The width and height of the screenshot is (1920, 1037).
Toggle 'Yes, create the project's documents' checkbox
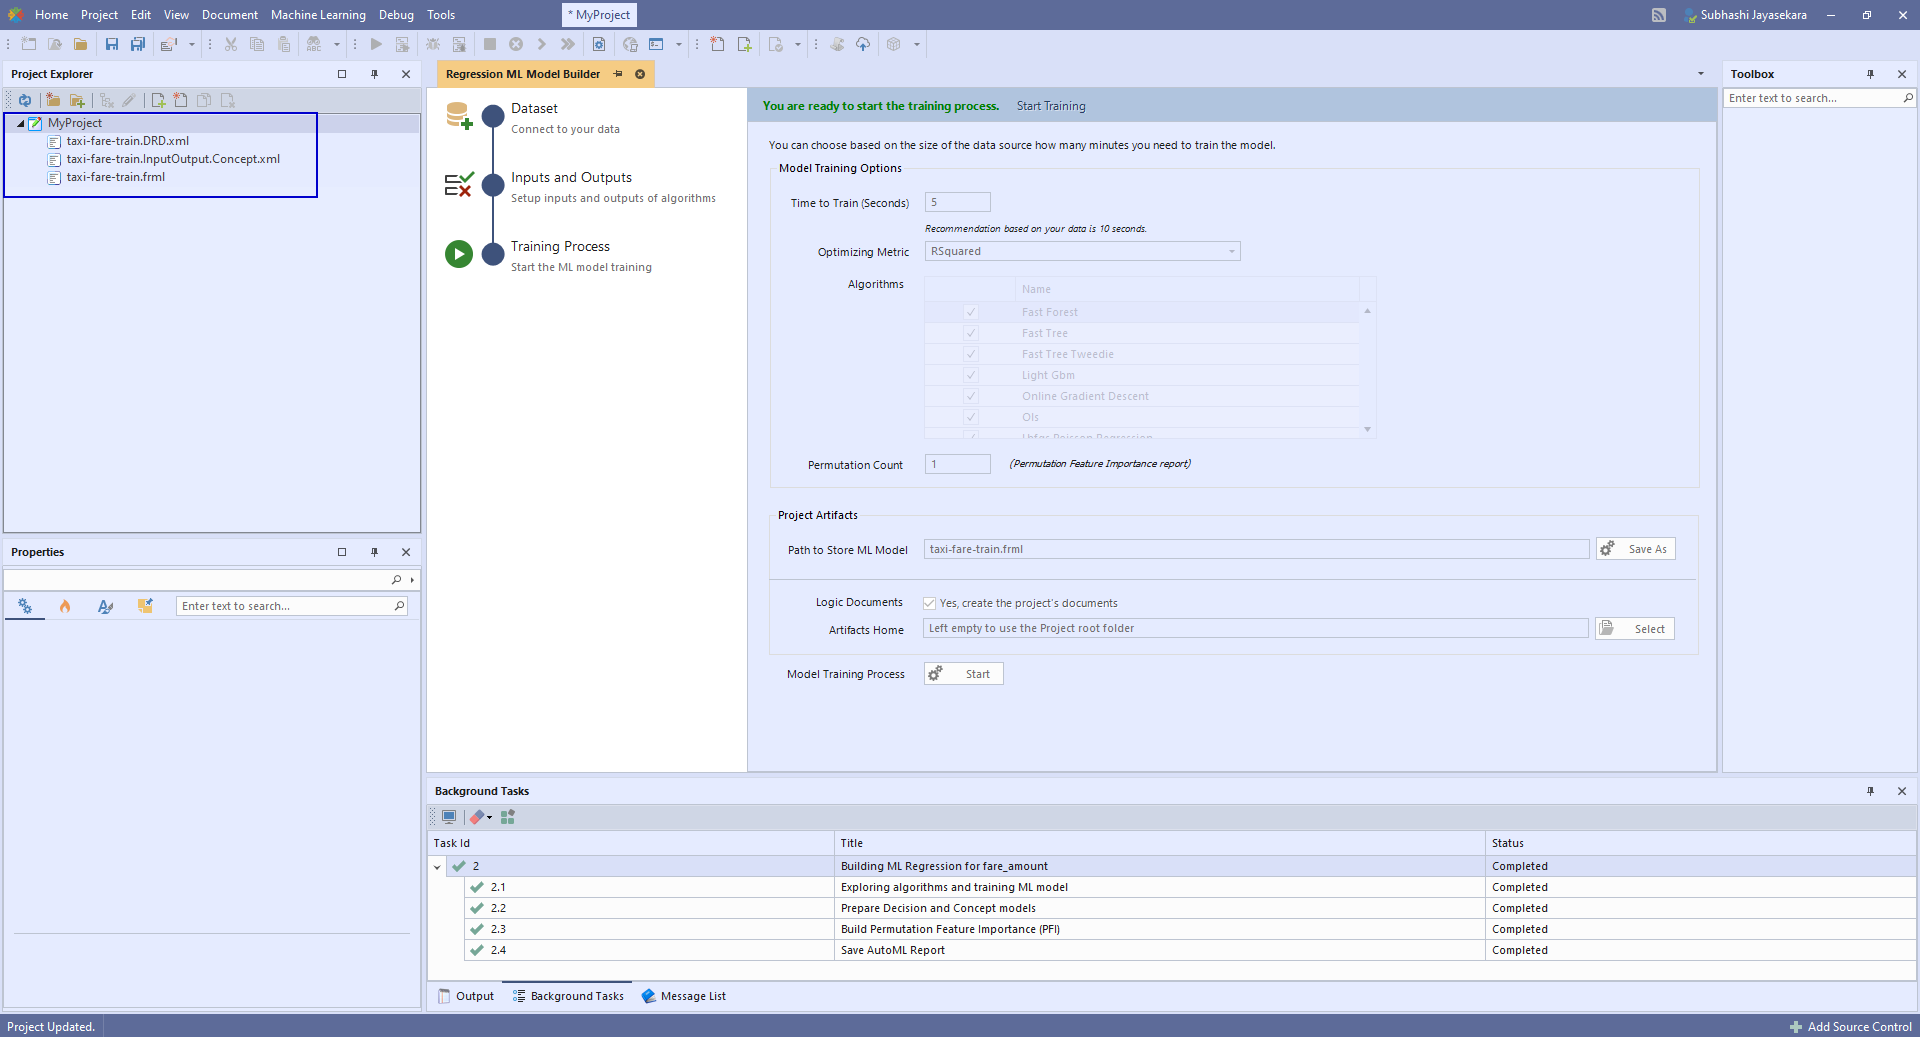930,603
